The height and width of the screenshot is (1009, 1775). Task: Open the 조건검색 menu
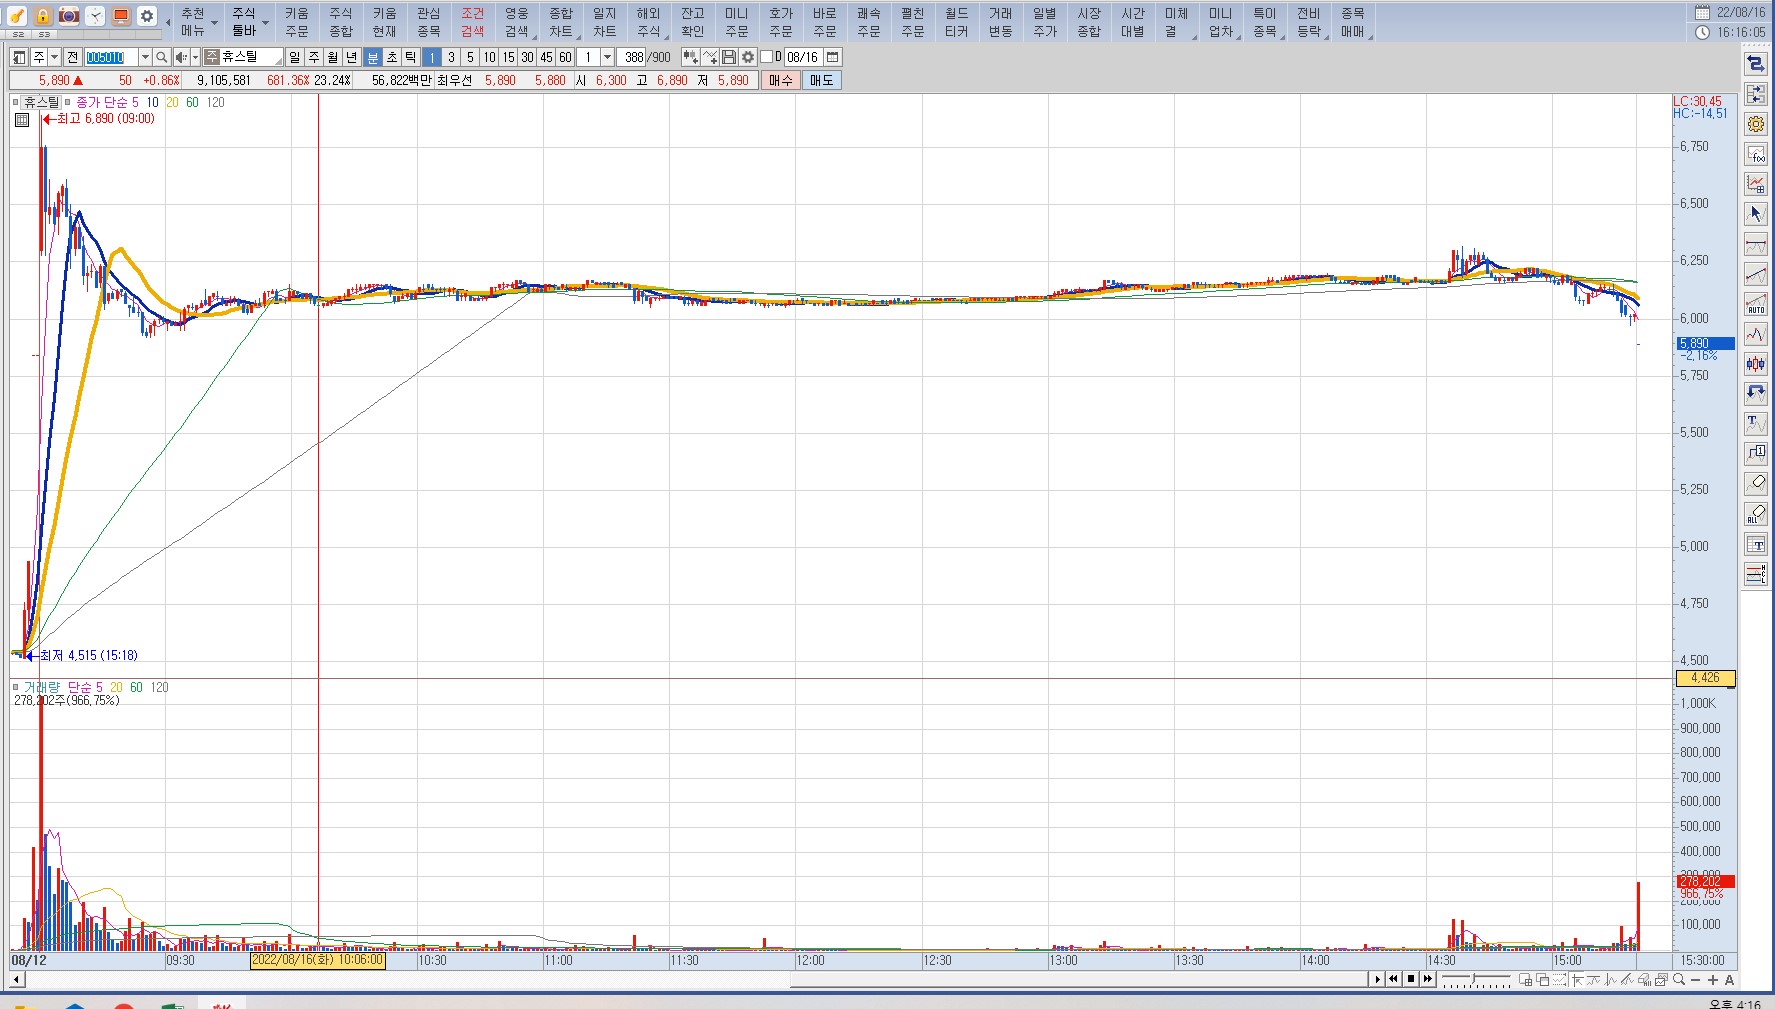472,22
